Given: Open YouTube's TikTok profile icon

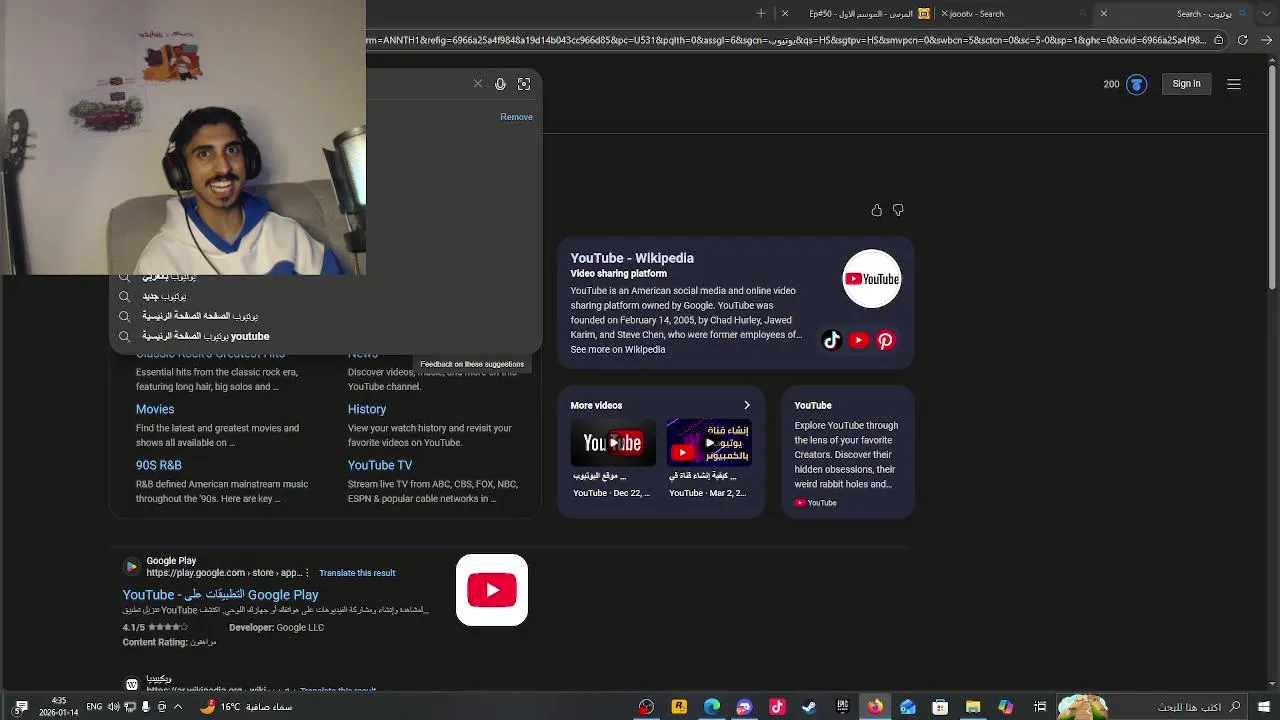Looking at the screenshot, I should point(832,340).
